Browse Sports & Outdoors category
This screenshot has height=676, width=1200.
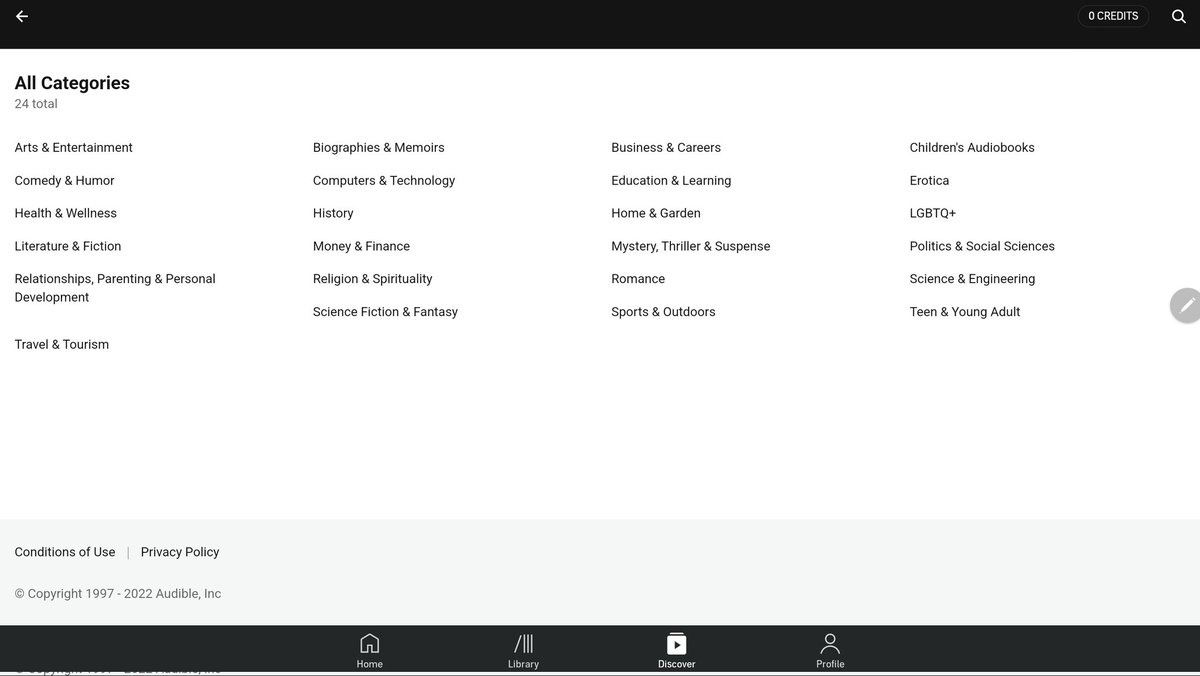663,312
